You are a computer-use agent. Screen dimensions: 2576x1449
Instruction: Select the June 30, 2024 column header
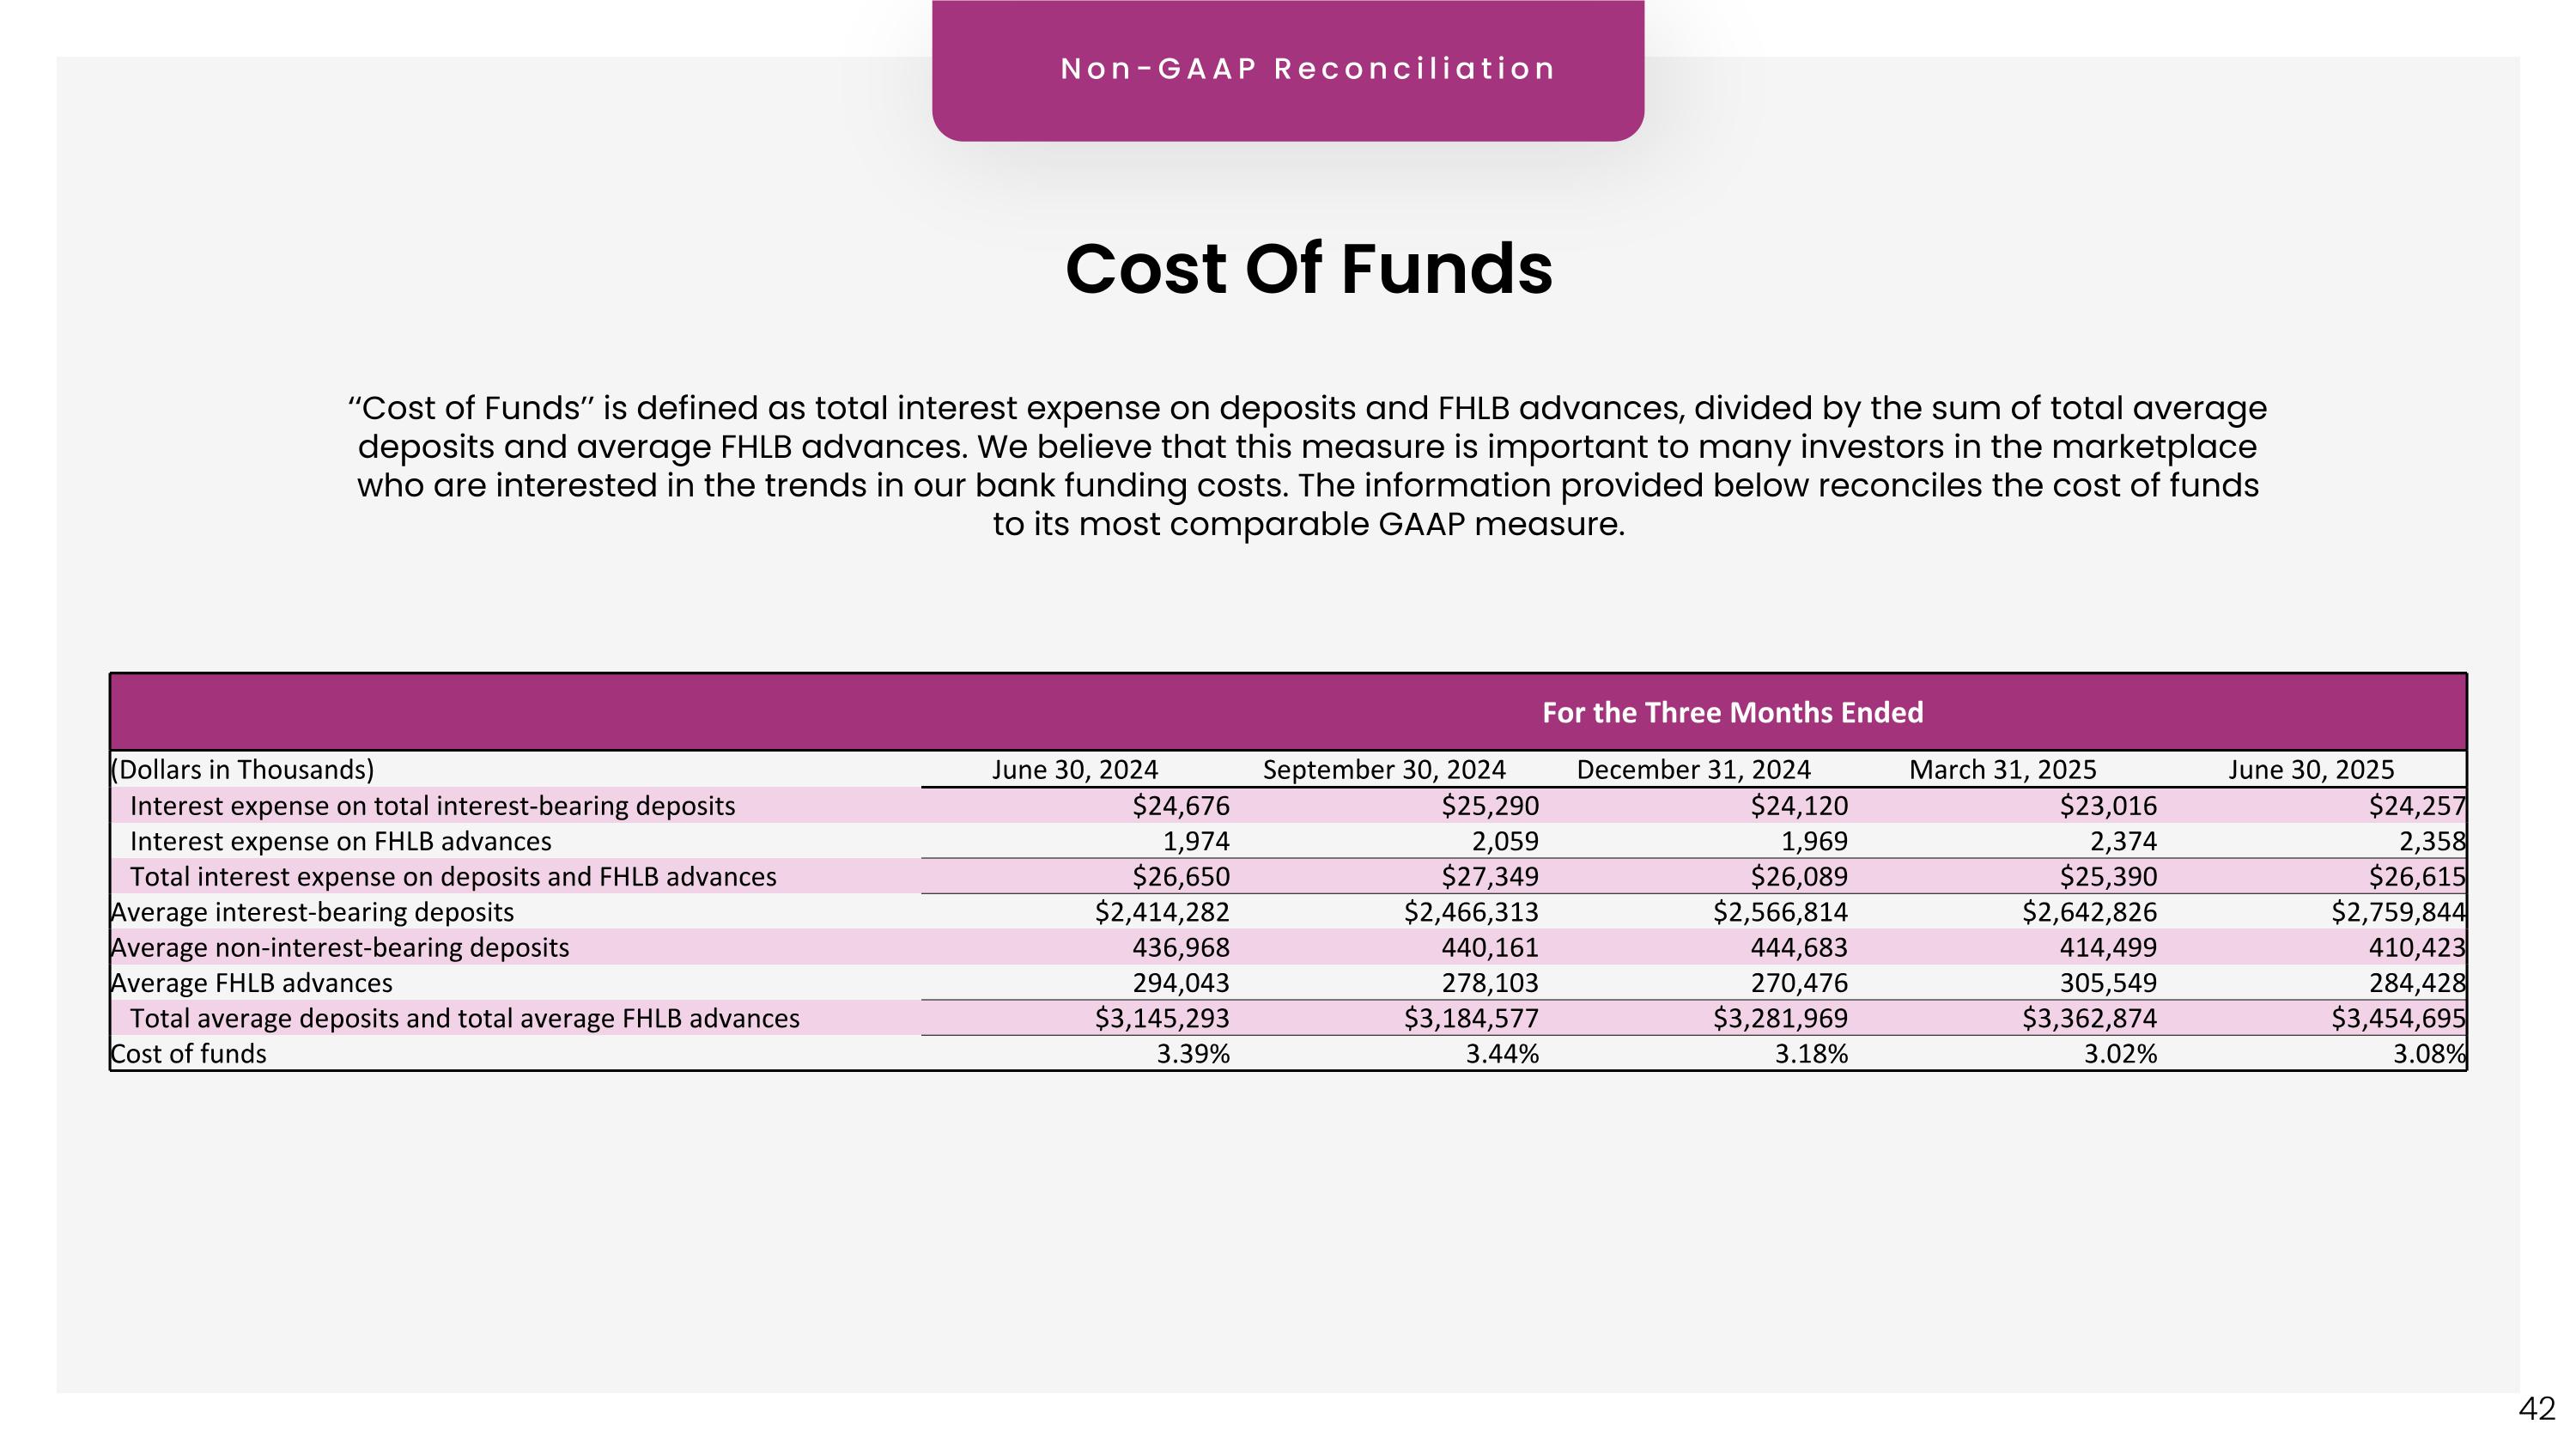tap(1074, 769)
